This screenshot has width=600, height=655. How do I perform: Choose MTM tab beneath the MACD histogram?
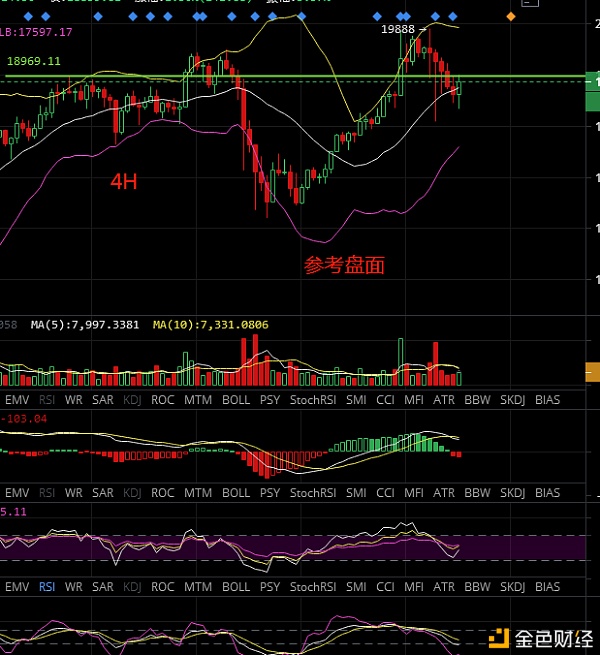[198, 493]
